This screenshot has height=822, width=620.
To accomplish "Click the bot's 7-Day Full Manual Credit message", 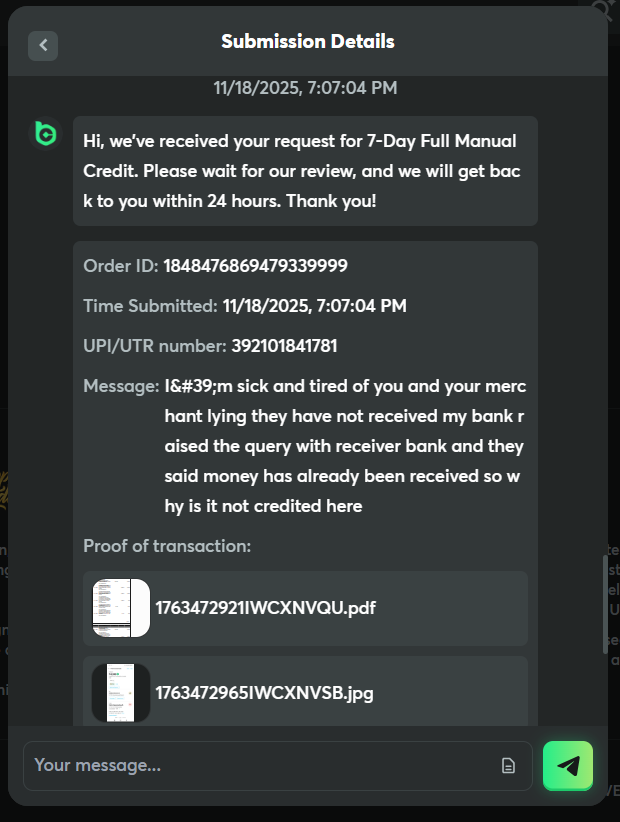I will pos(304,171).
